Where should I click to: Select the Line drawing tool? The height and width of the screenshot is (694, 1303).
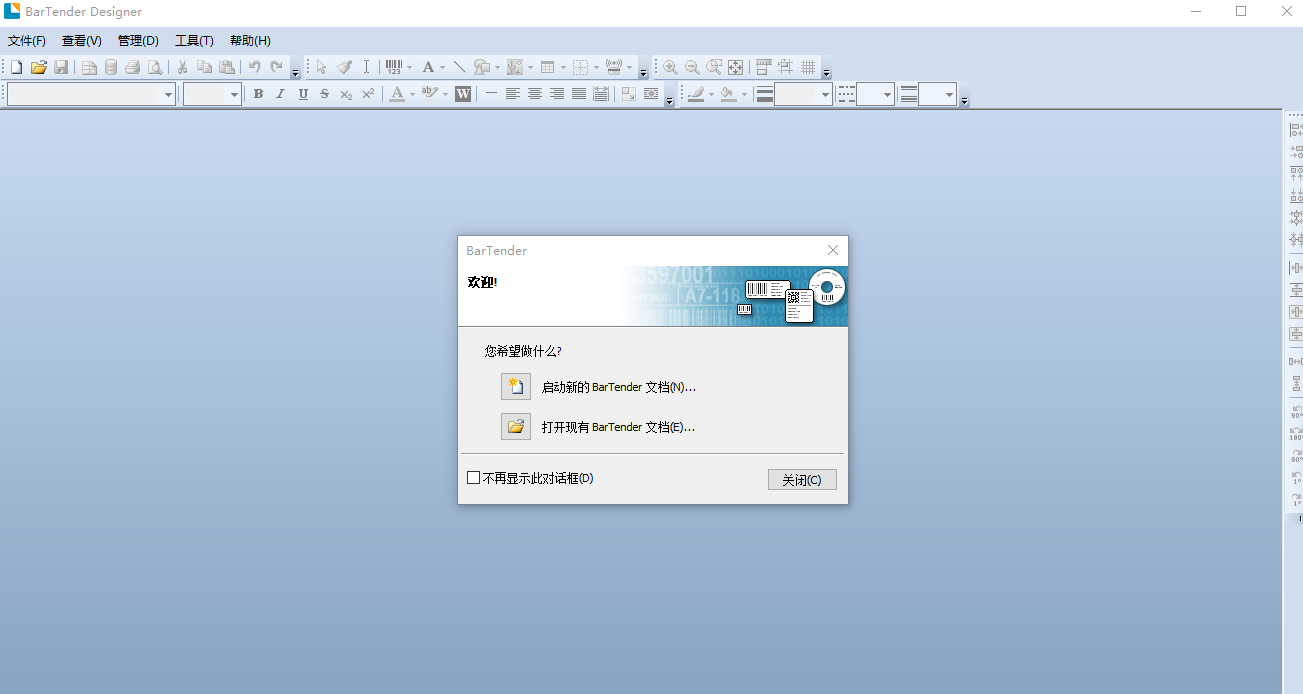460,67
